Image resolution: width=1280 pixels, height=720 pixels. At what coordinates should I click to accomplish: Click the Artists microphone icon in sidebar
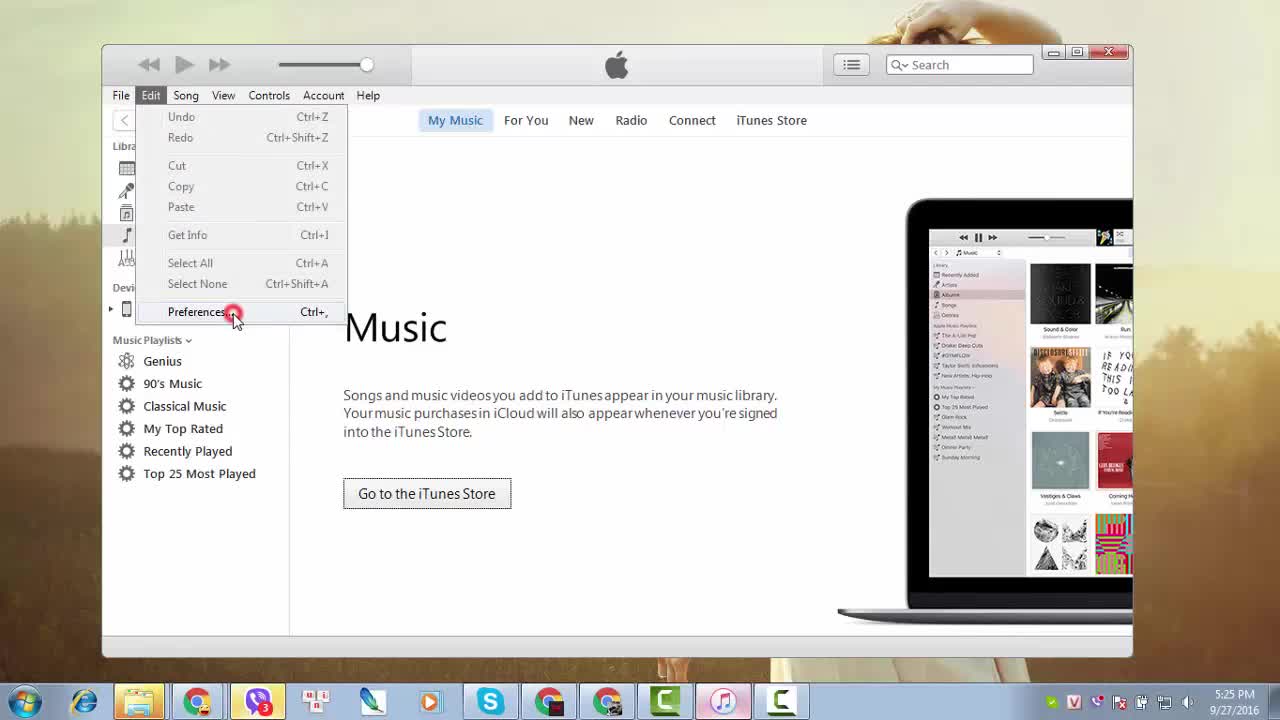[127, 191]
